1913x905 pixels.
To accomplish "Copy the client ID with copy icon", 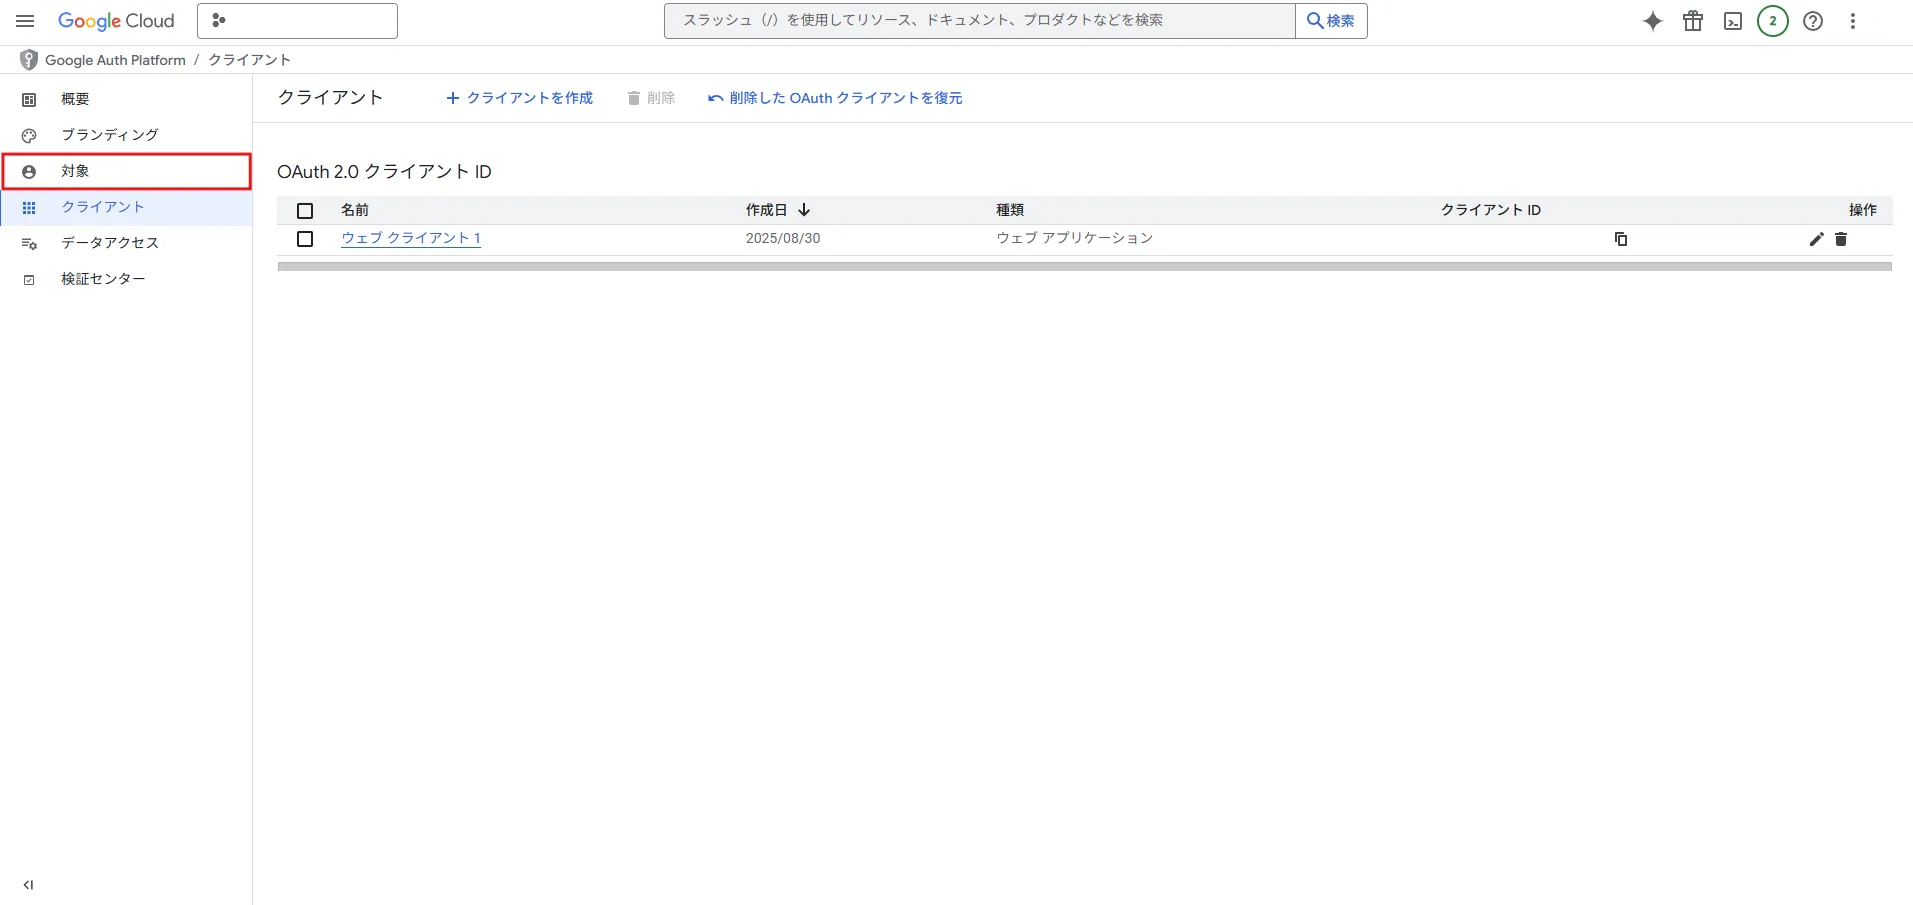I will click(x=1621, y=239).
